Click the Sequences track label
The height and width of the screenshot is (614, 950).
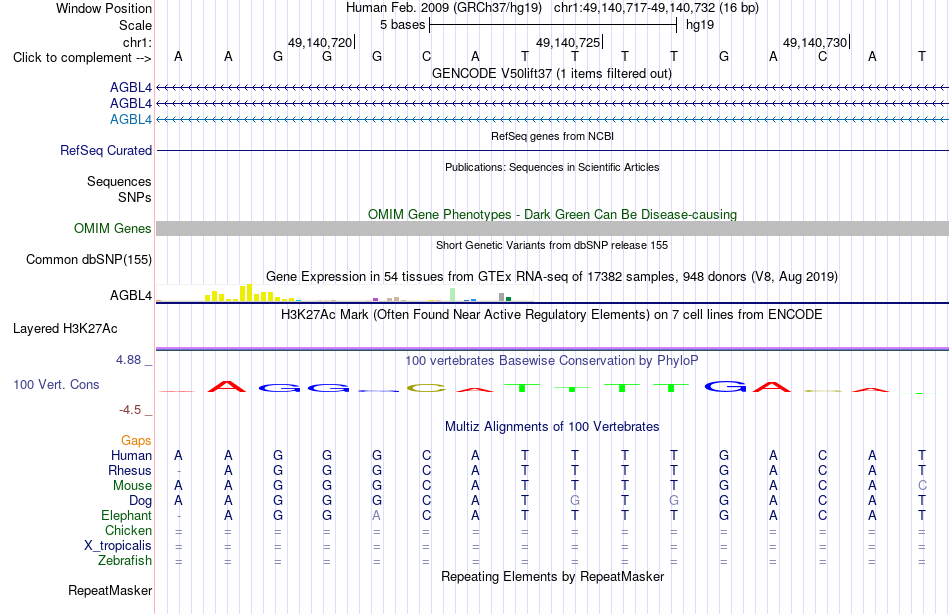point(119,181)
